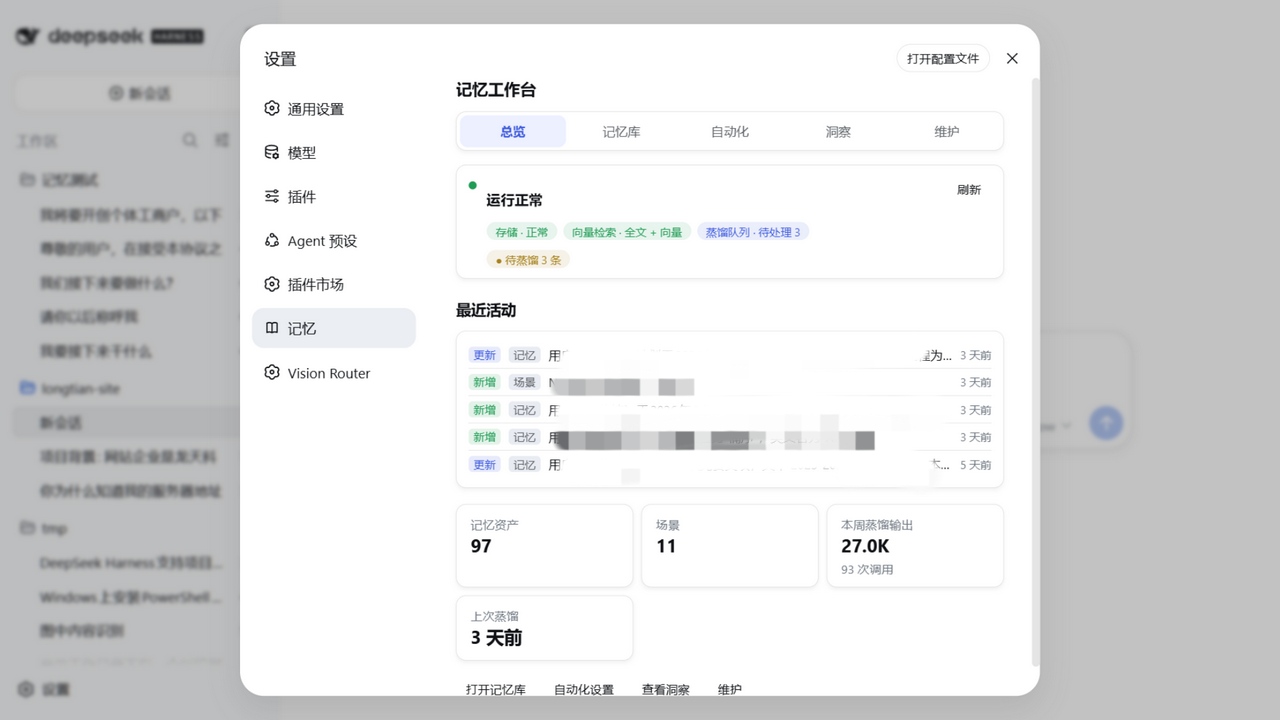This screenshot has height=720, width=1280.
Task: Switch to the 总览 tab
Action: [513, 131]
